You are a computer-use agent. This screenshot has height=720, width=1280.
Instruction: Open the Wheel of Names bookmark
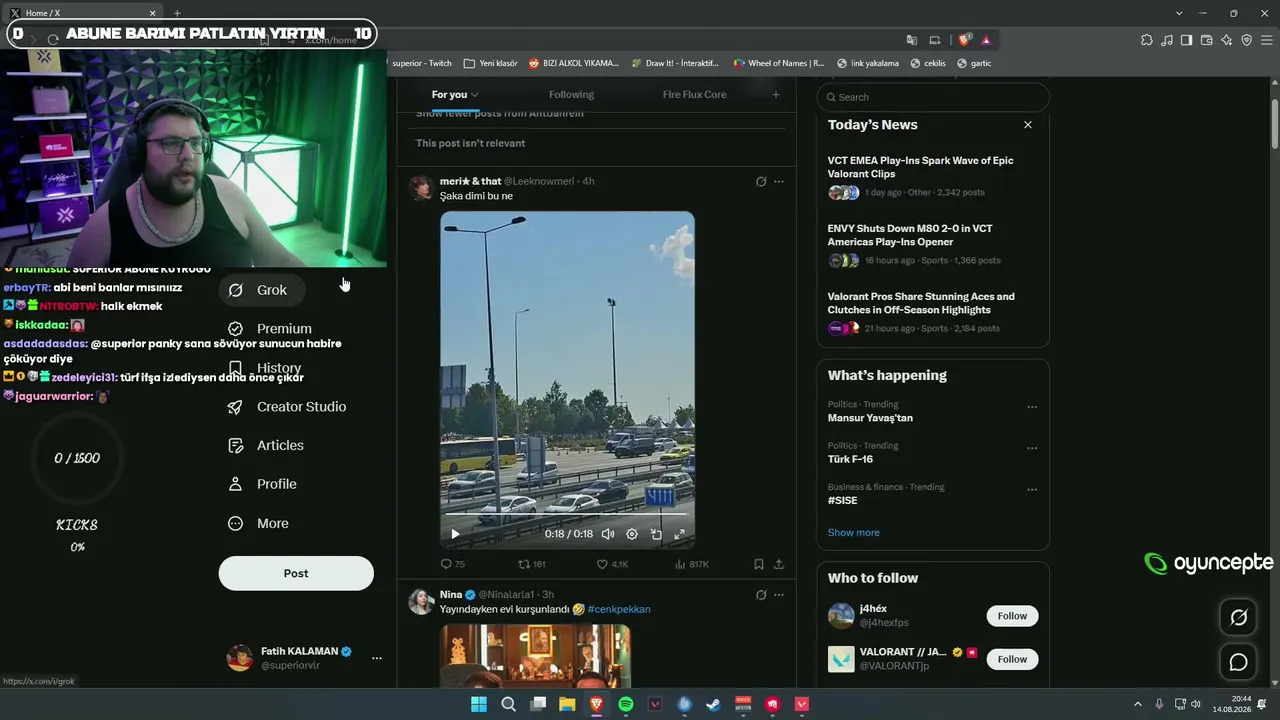pyautogui.click(x=779, y=63)
